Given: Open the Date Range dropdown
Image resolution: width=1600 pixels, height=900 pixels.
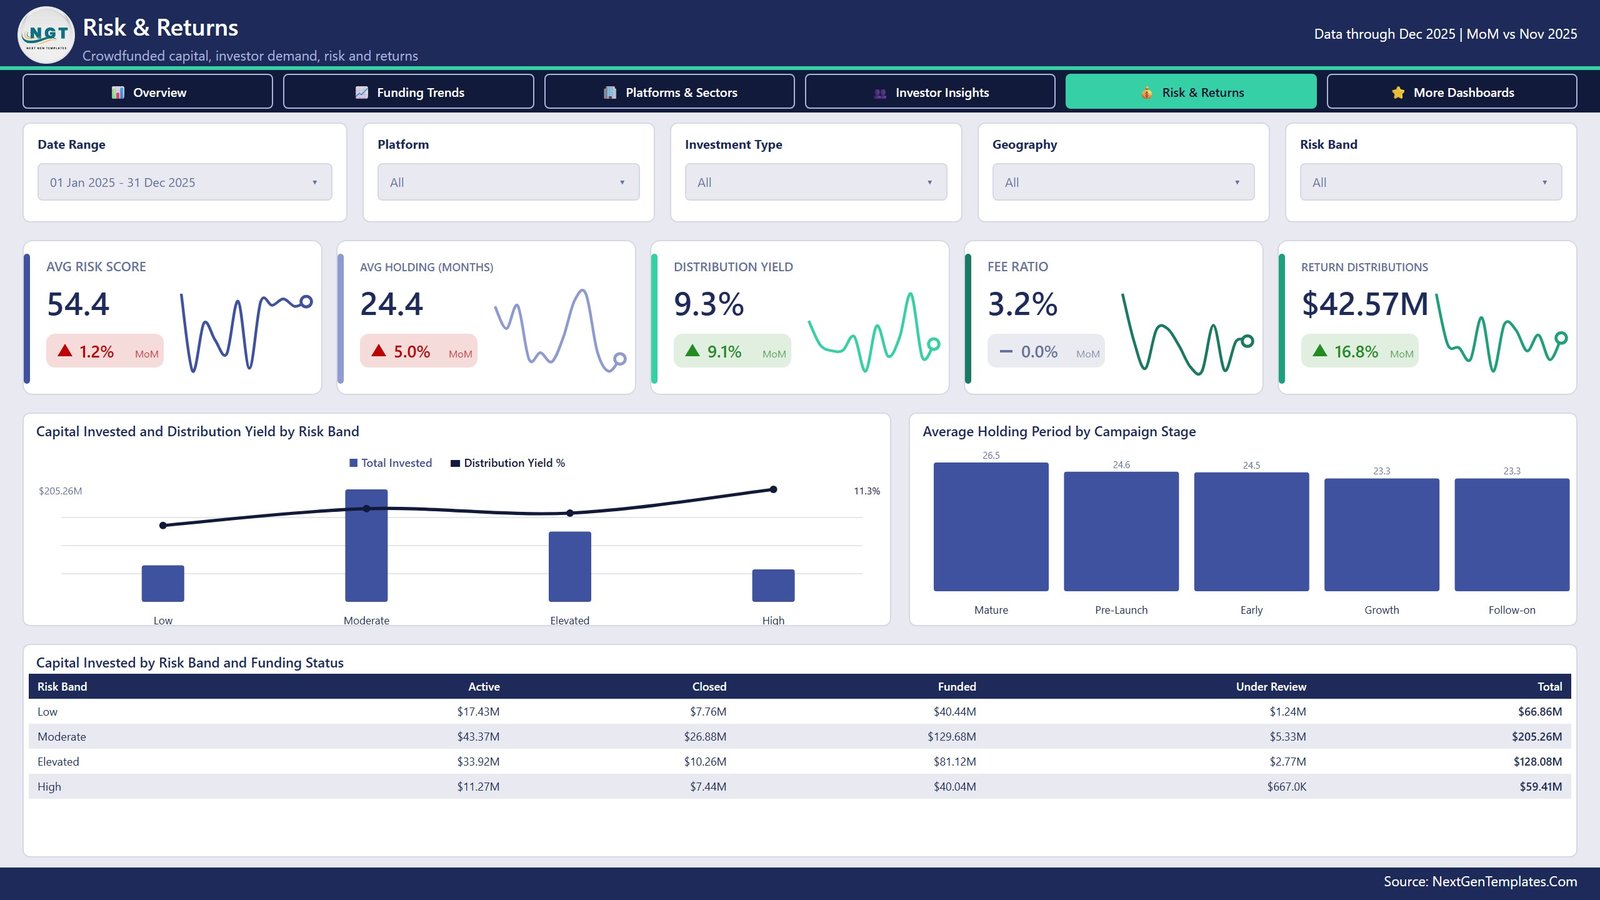Looking at the screenshot, I should point(185,182).
